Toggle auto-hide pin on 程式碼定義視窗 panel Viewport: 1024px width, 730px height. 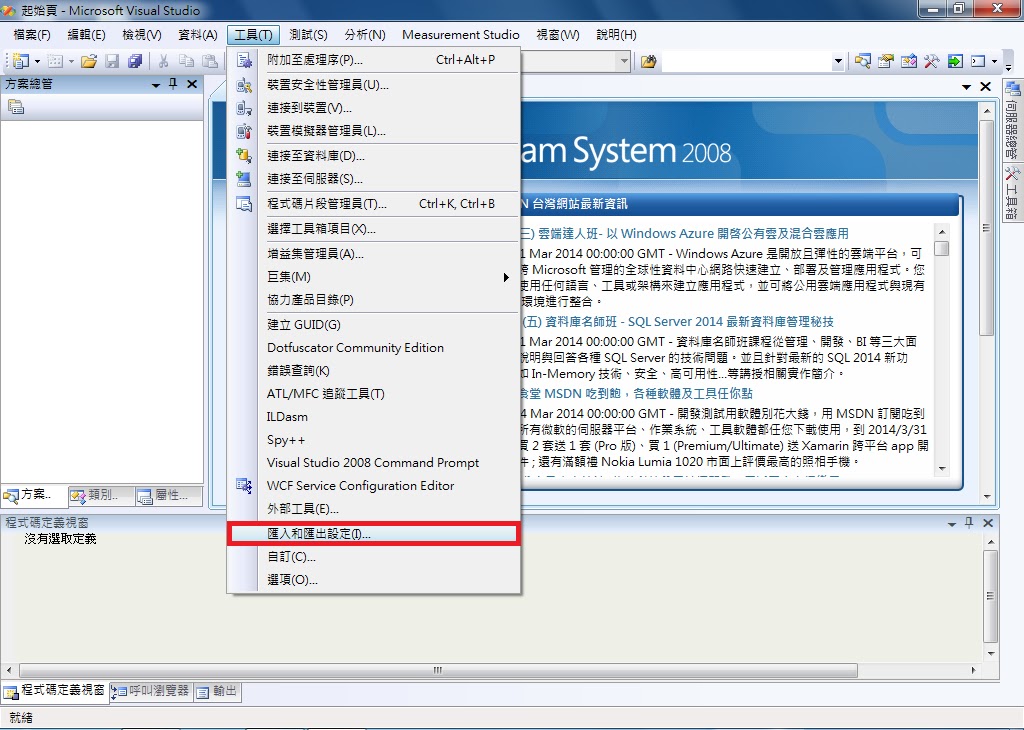pyautogui.click(x=969, y=522)
